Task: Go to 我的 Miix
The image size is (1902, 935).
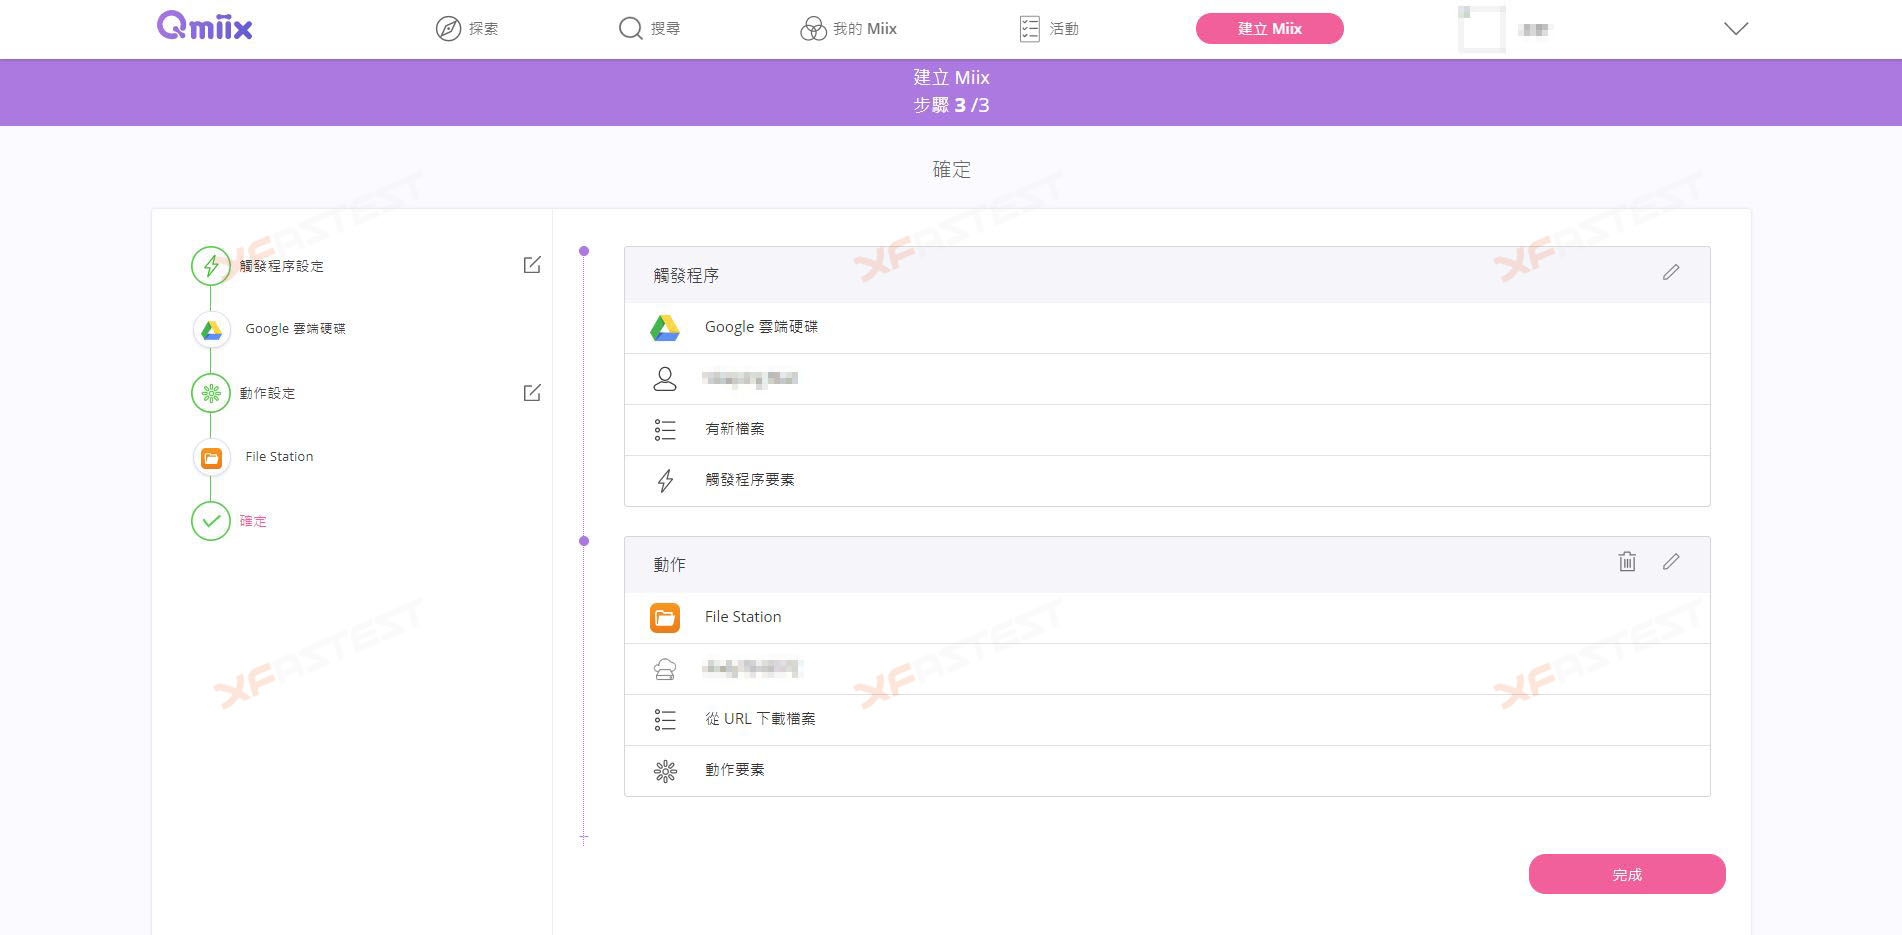Action: (848, 29)
